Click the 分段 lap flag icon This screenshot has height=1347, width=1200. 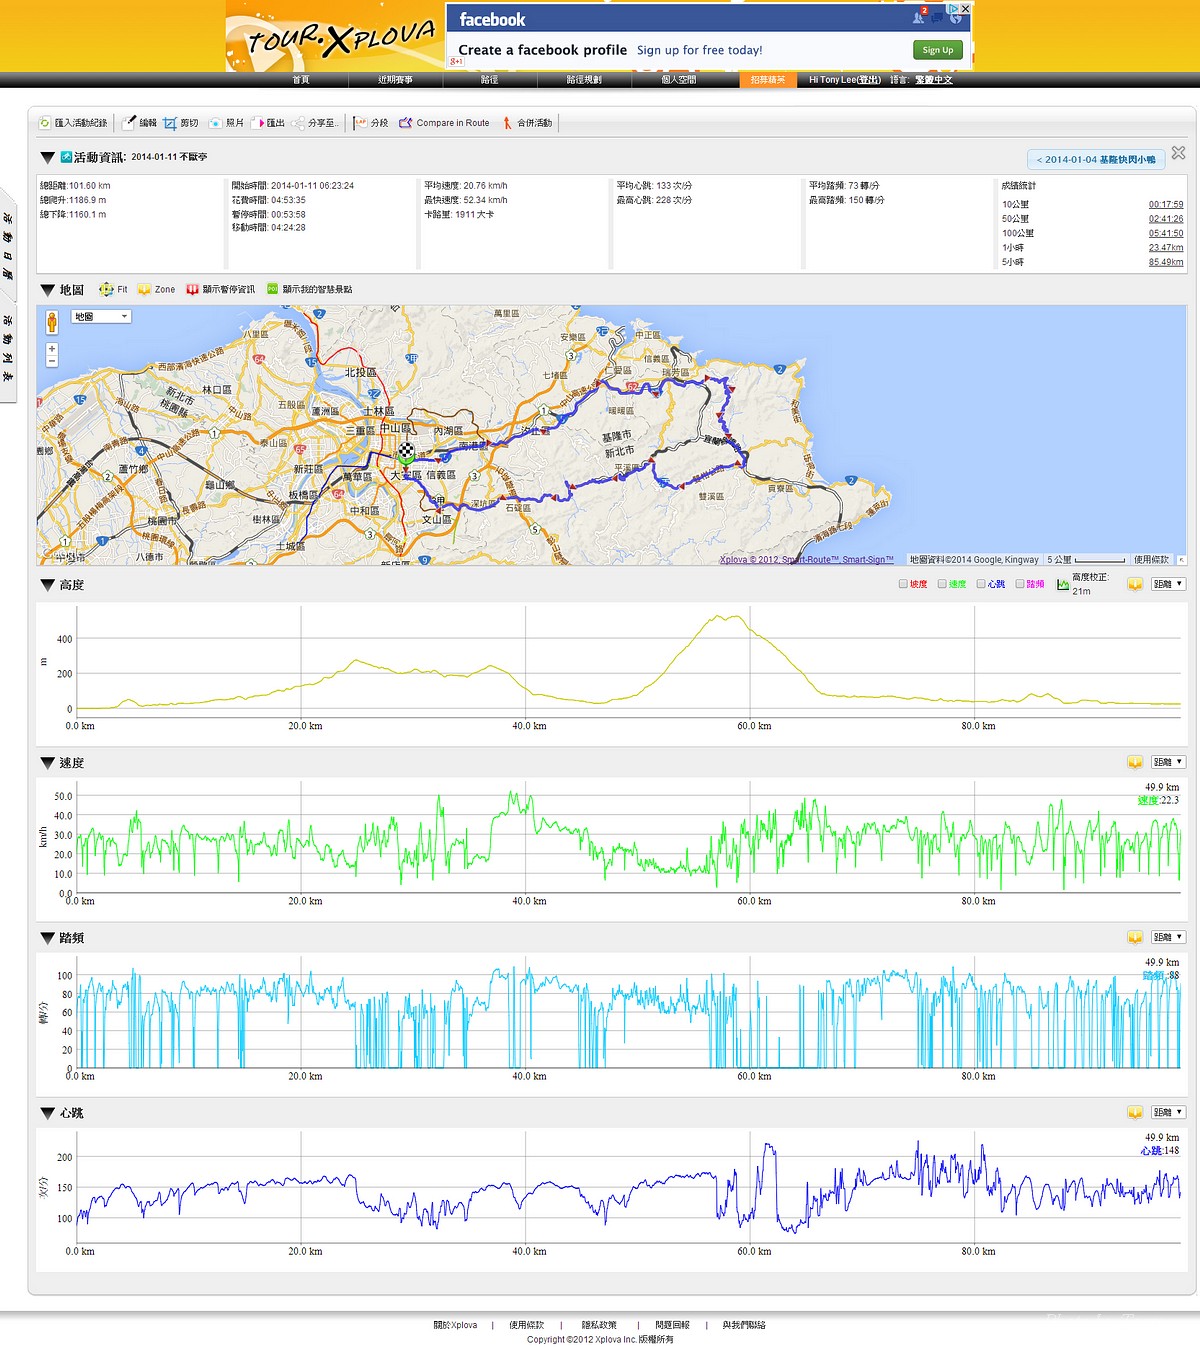tap(360, 123)
